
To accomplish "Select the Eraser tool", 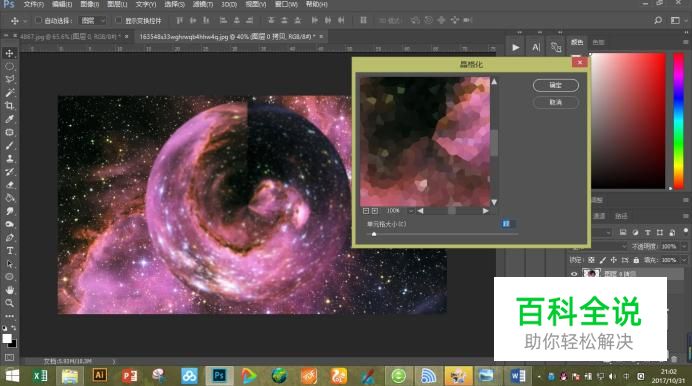I will 9,185.
